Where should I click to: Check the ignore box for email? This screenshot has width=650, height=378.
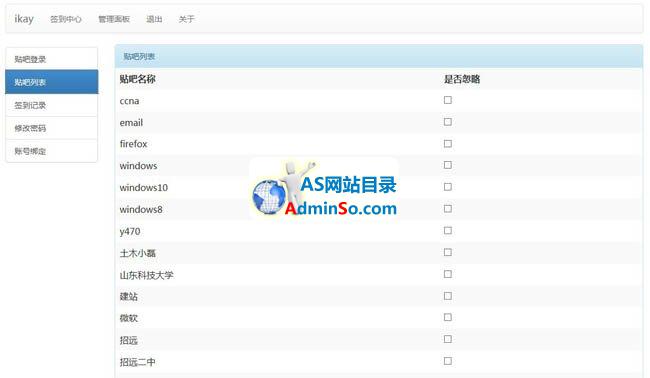click(448, 122)
